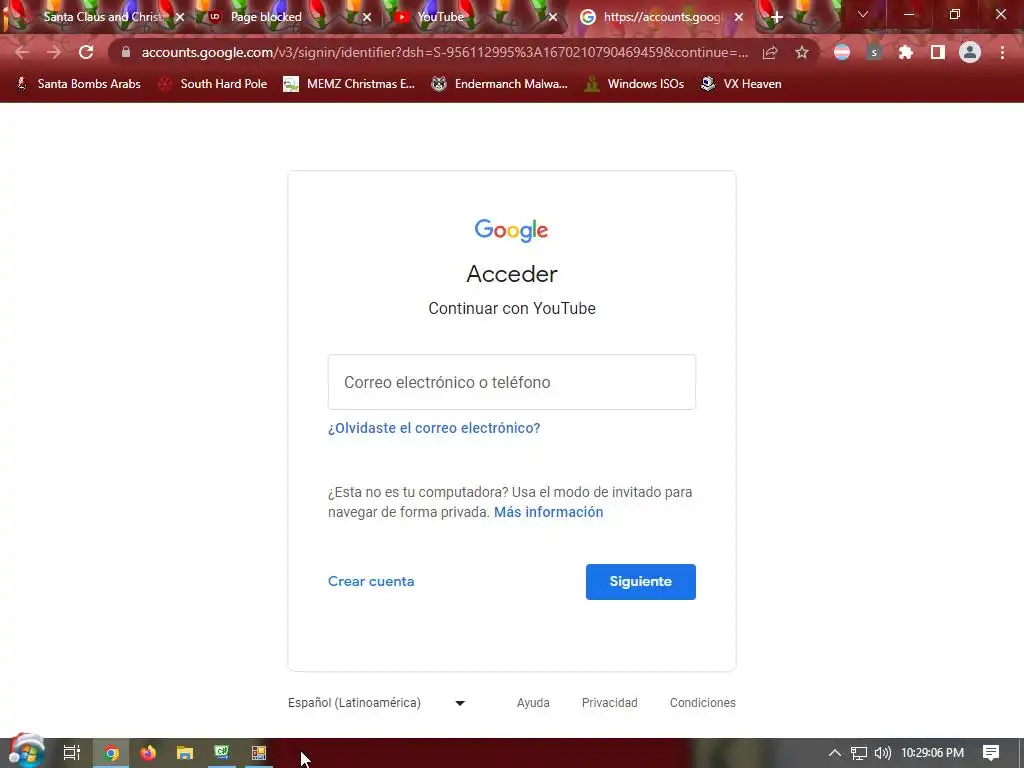Viewport: 1024px width, 768px height.
Task: Select the accounts.google tab
Action: (x=662, y=17)
